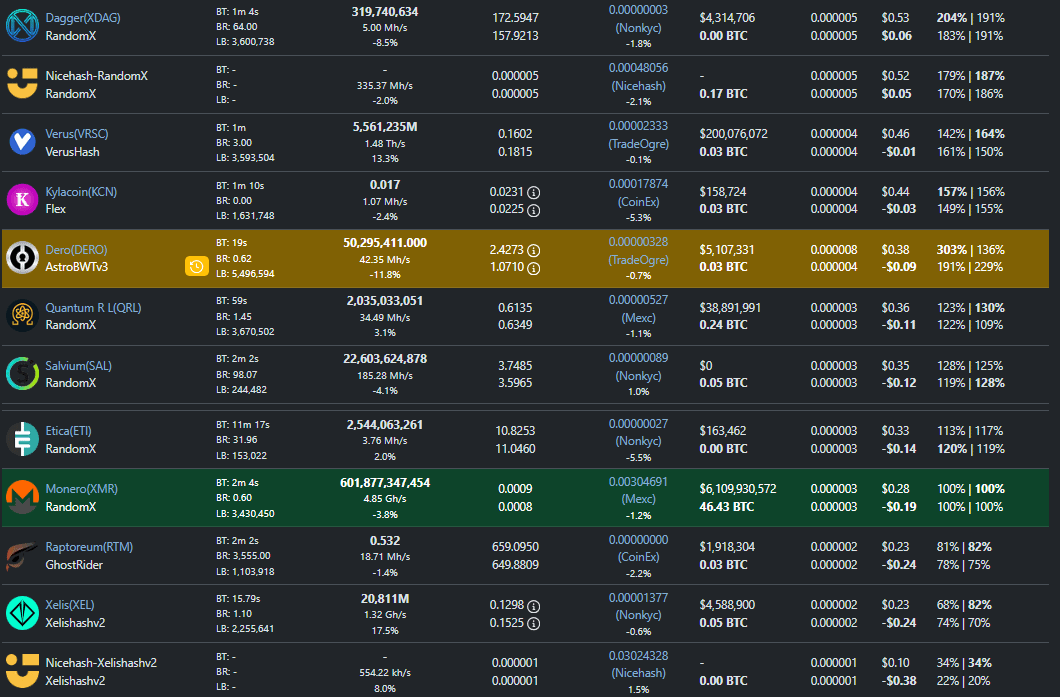
Task: Click the Dagger (XDAG) coin logo
Action: coord(21,27)
